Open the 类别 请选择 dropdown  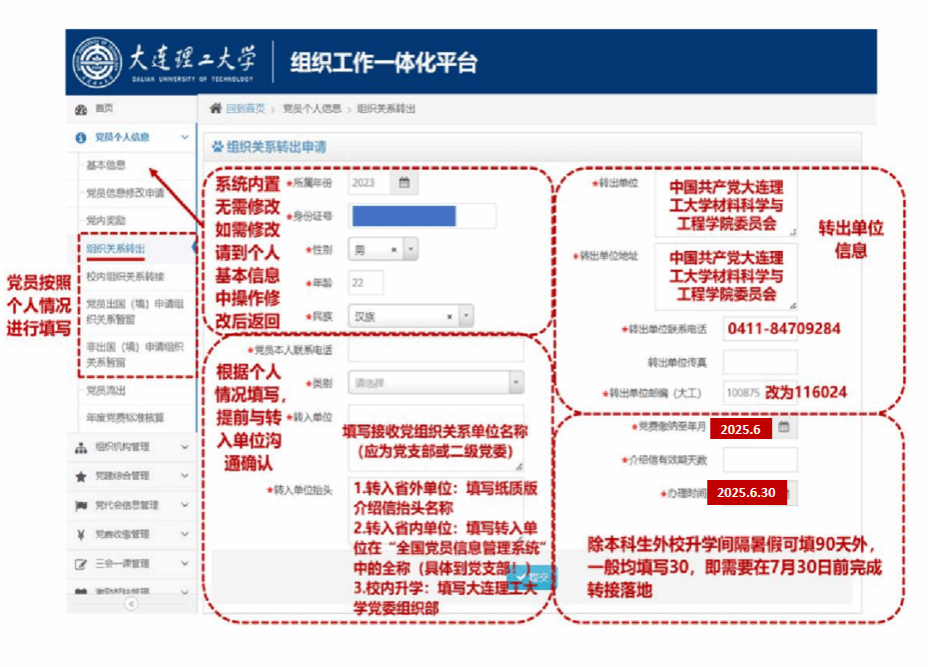(x=515, y=382)
